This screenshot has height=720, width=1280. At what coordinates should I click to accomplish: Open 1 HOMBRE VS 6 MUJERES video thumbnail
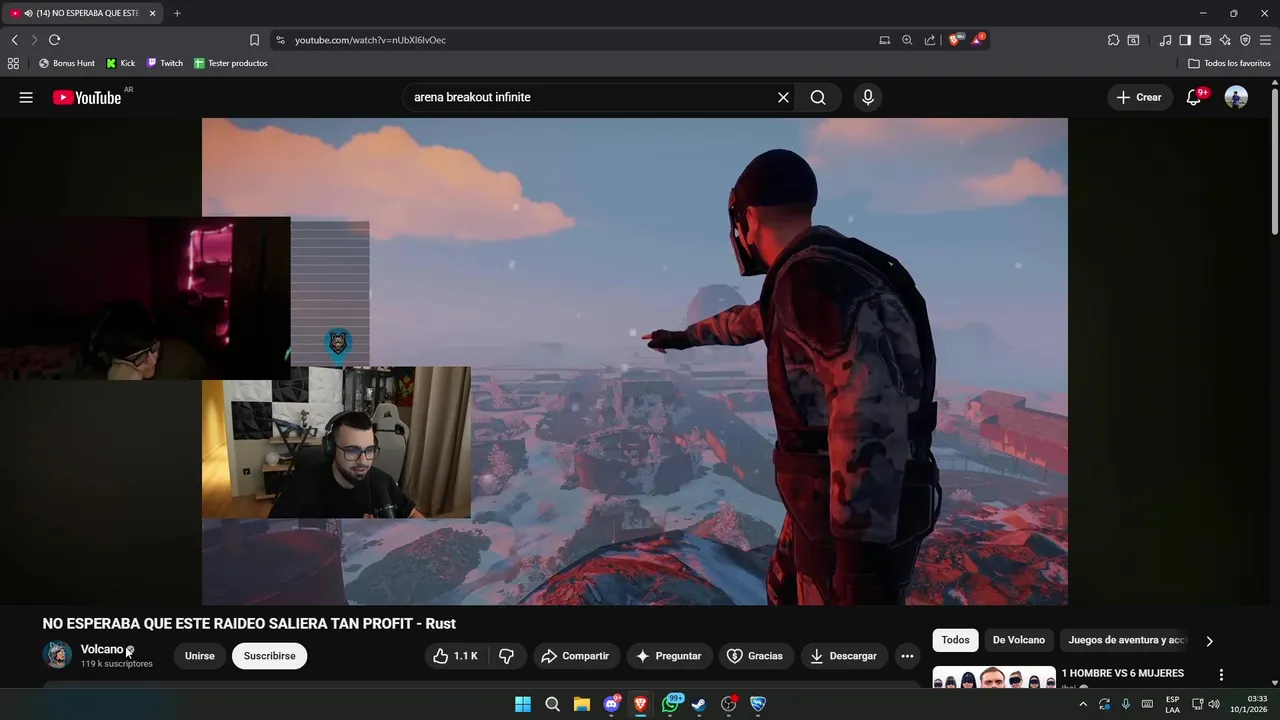point(994,678)
